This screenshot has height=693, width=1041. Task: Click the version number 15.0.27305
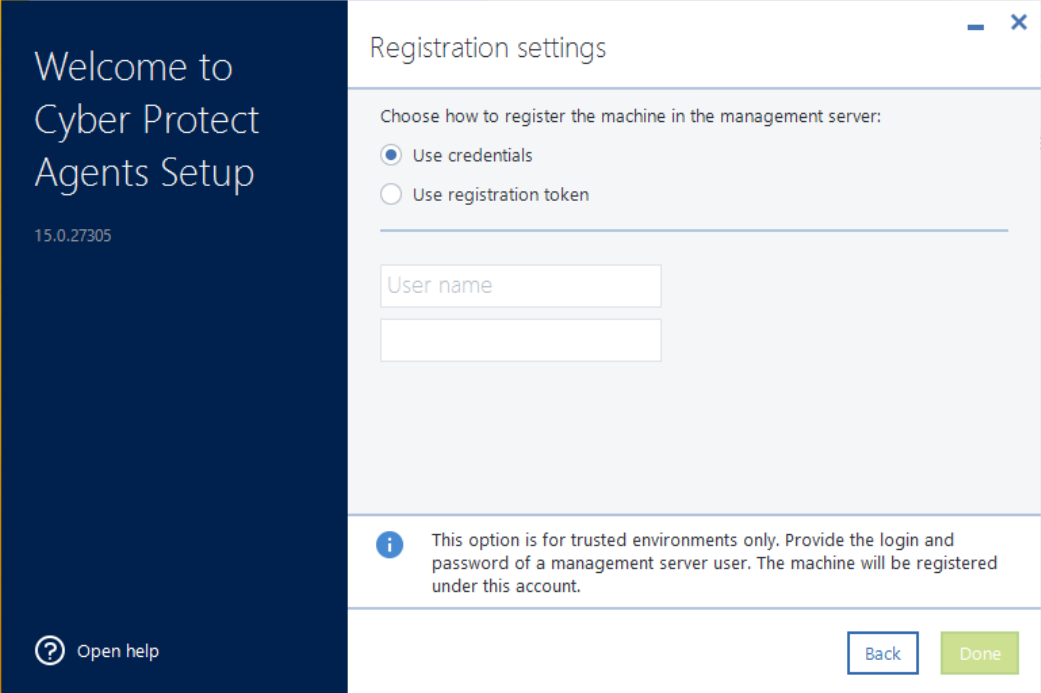click(x=73, y=236)
